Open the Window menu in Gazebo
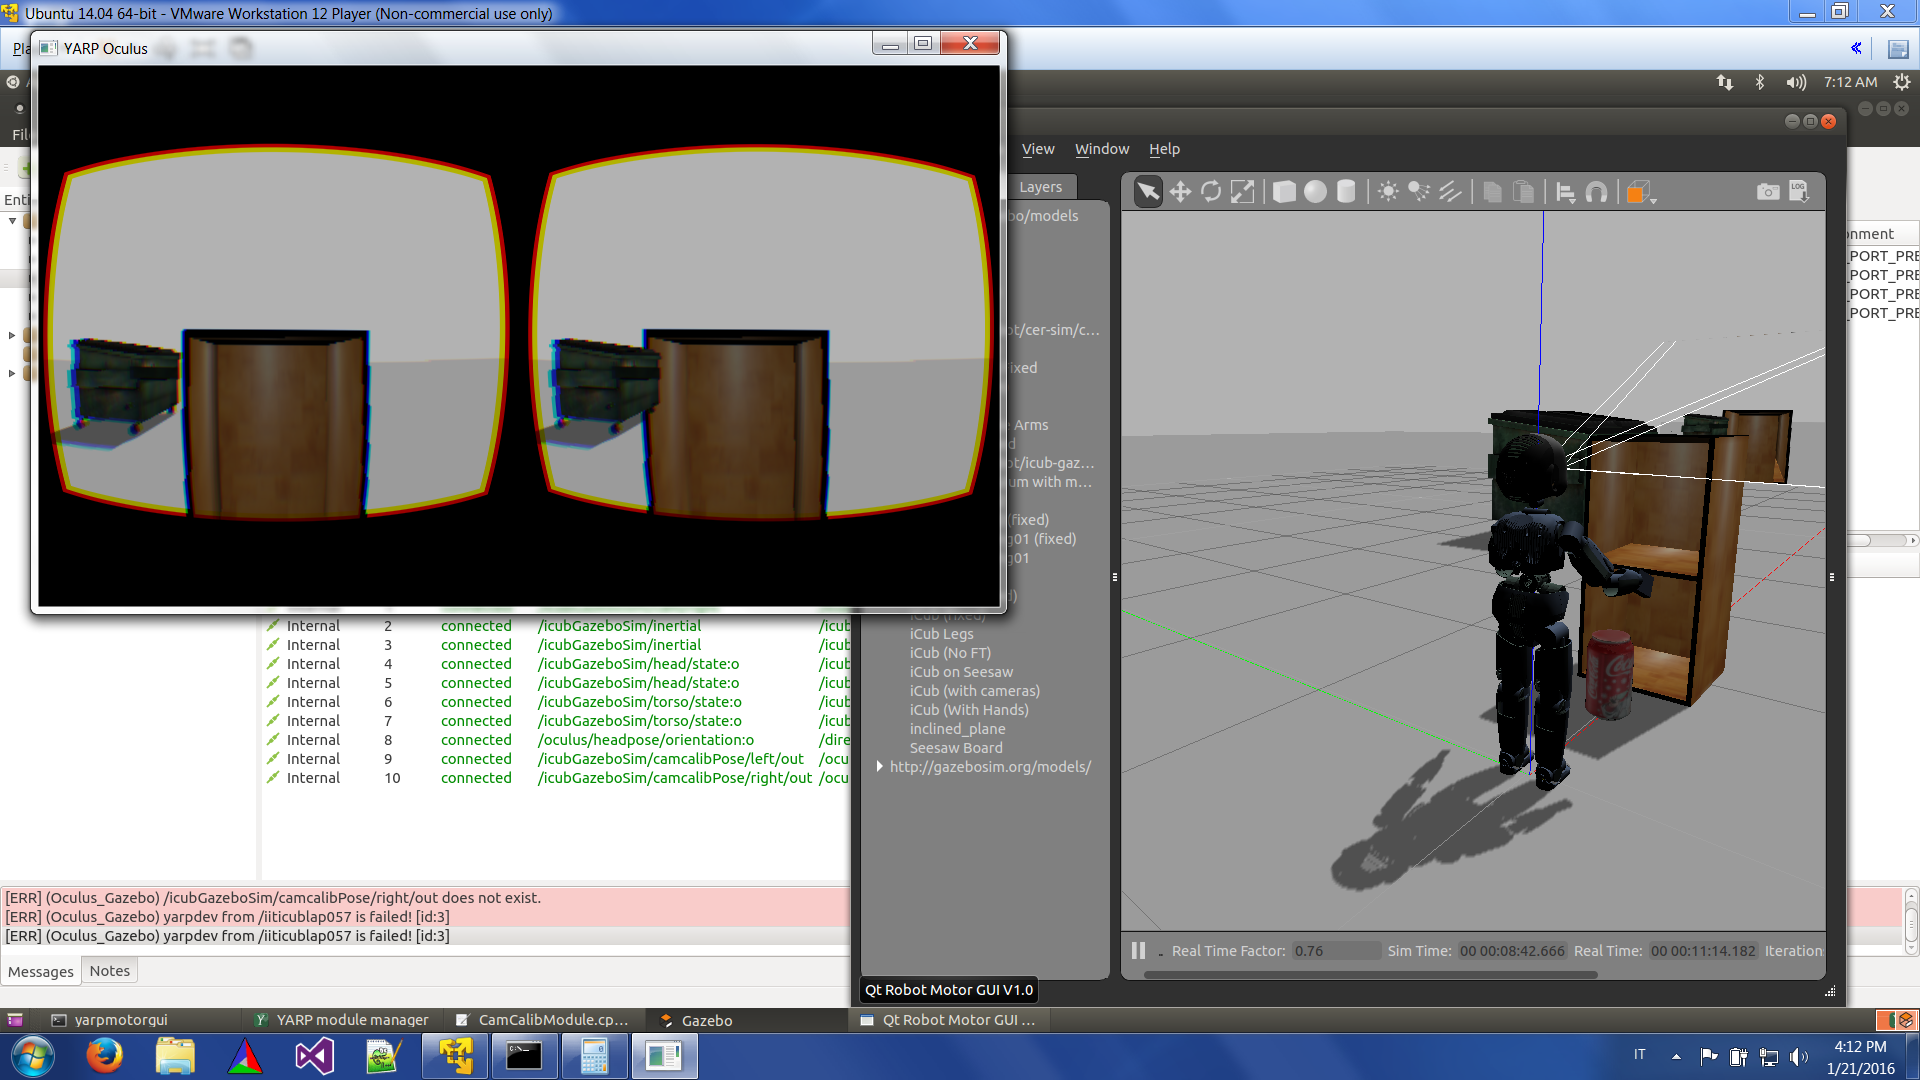The image size is (1920, 1080). (x=1102, y=149)
